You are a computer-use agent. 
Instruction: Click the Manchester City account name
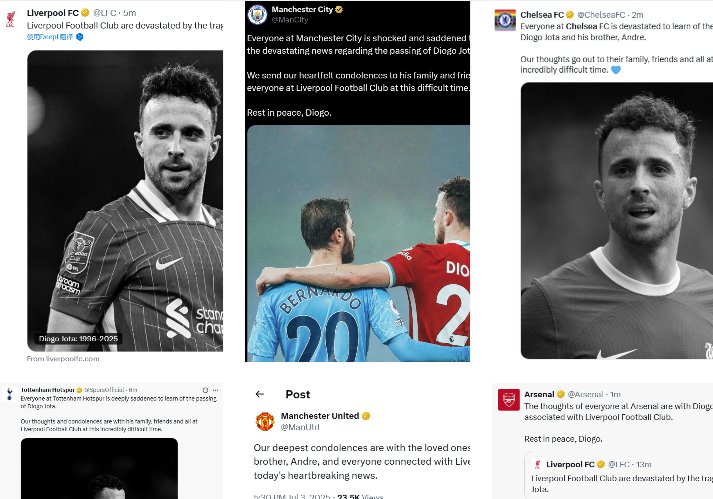(x=302, y=9)
